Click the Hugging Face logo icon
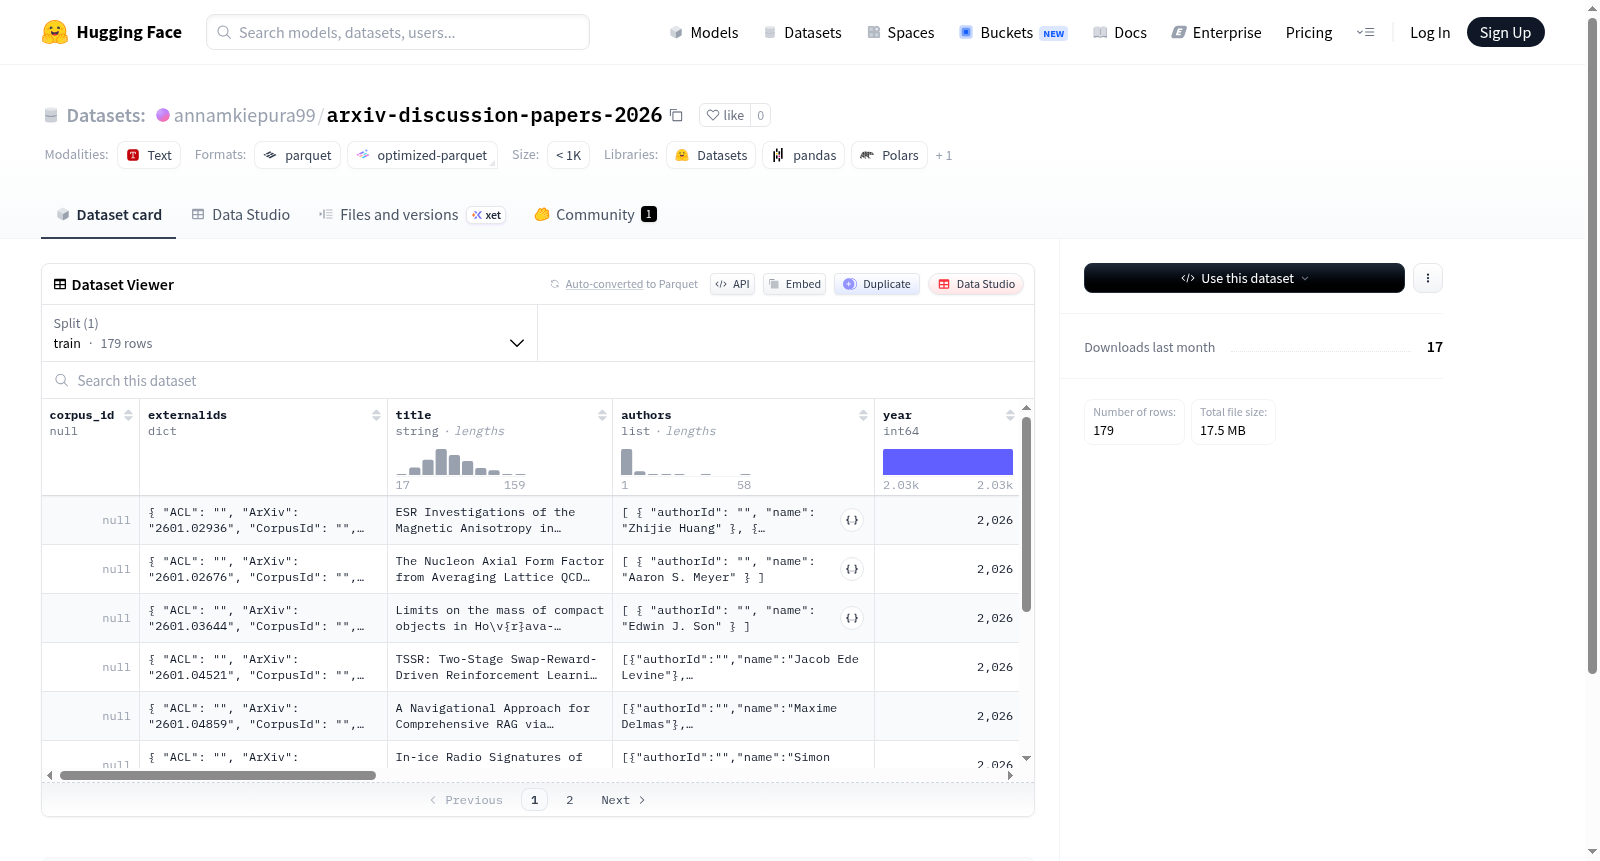1600x861 pixels. coord(55,32)
